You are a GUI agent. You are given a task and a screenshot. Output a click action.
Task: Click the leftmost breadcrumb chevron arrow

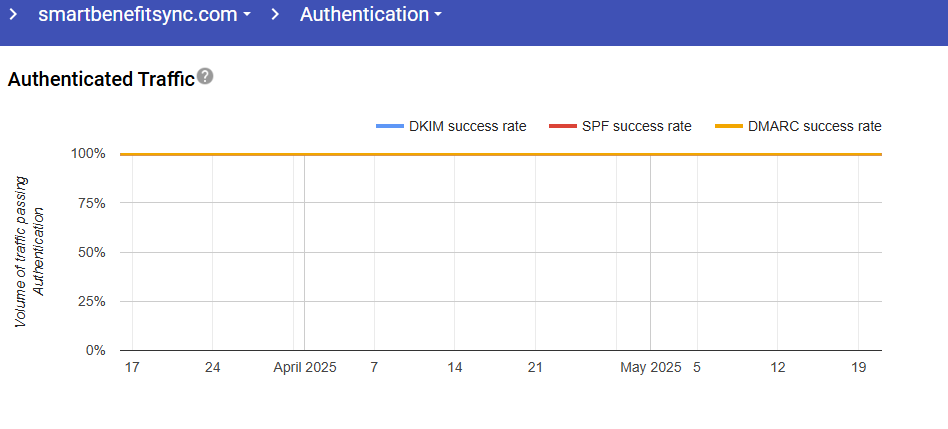[14, 14]
